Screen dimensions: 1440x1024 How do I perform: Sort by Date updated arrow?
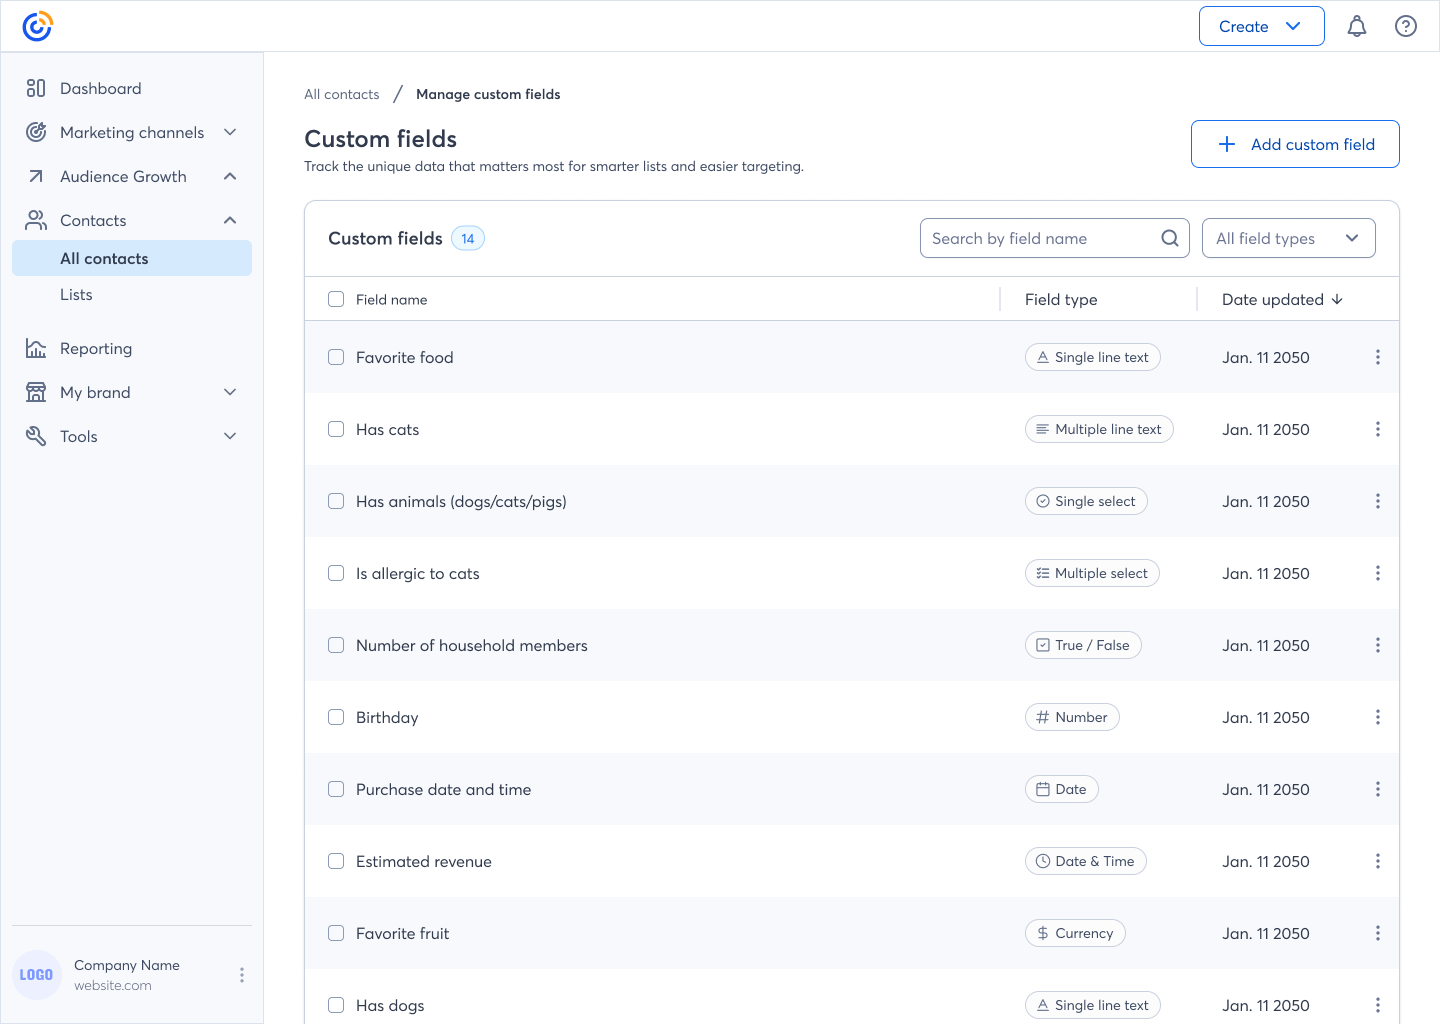click(x=1337, y=300)
